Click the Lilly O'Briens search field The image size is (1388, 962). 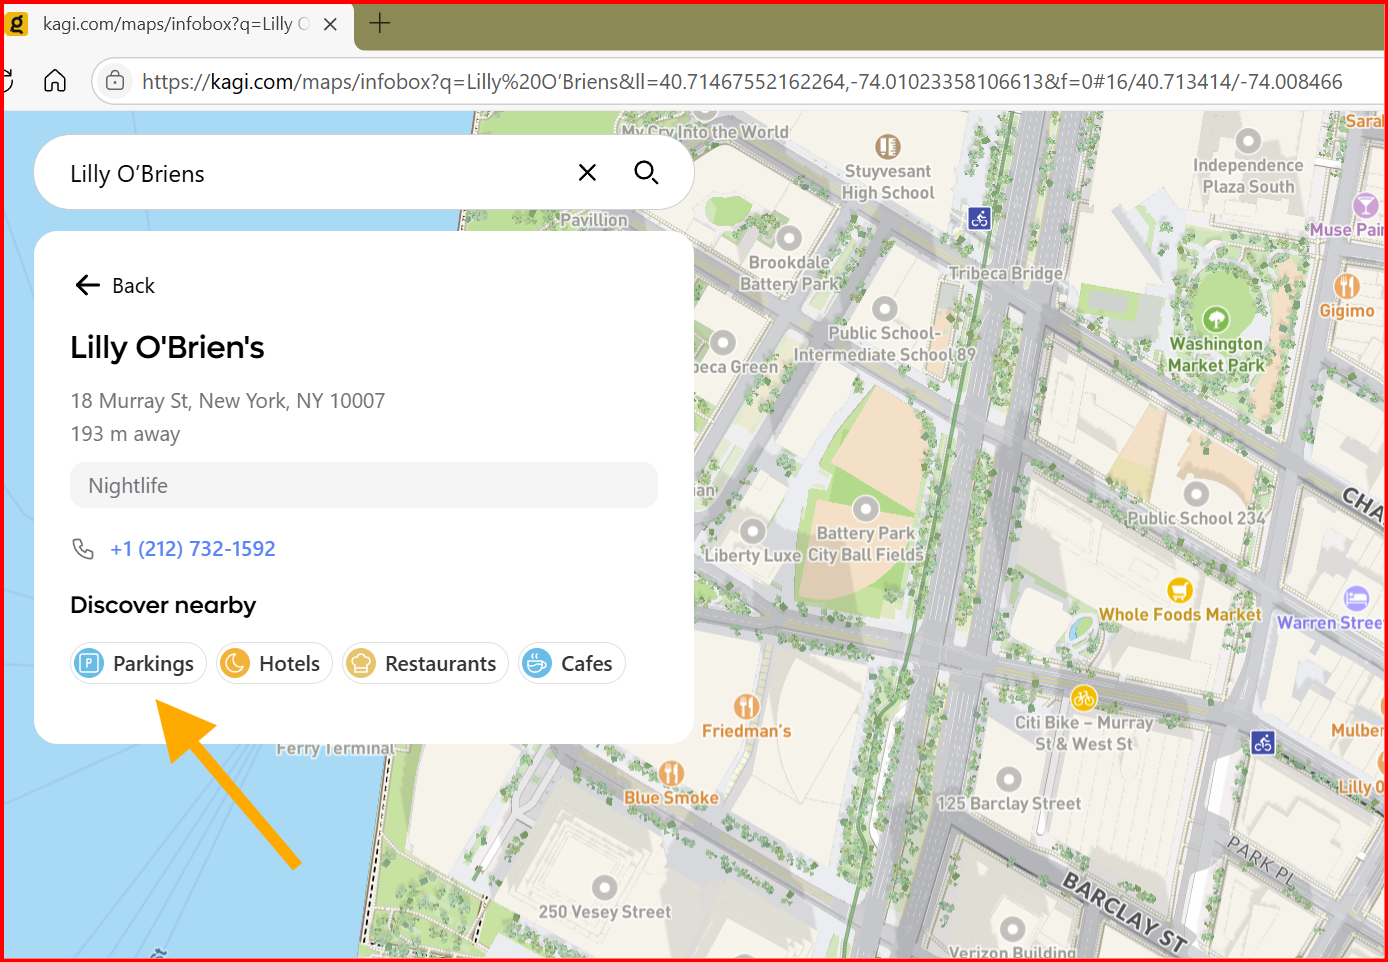(x=300, y=174)
